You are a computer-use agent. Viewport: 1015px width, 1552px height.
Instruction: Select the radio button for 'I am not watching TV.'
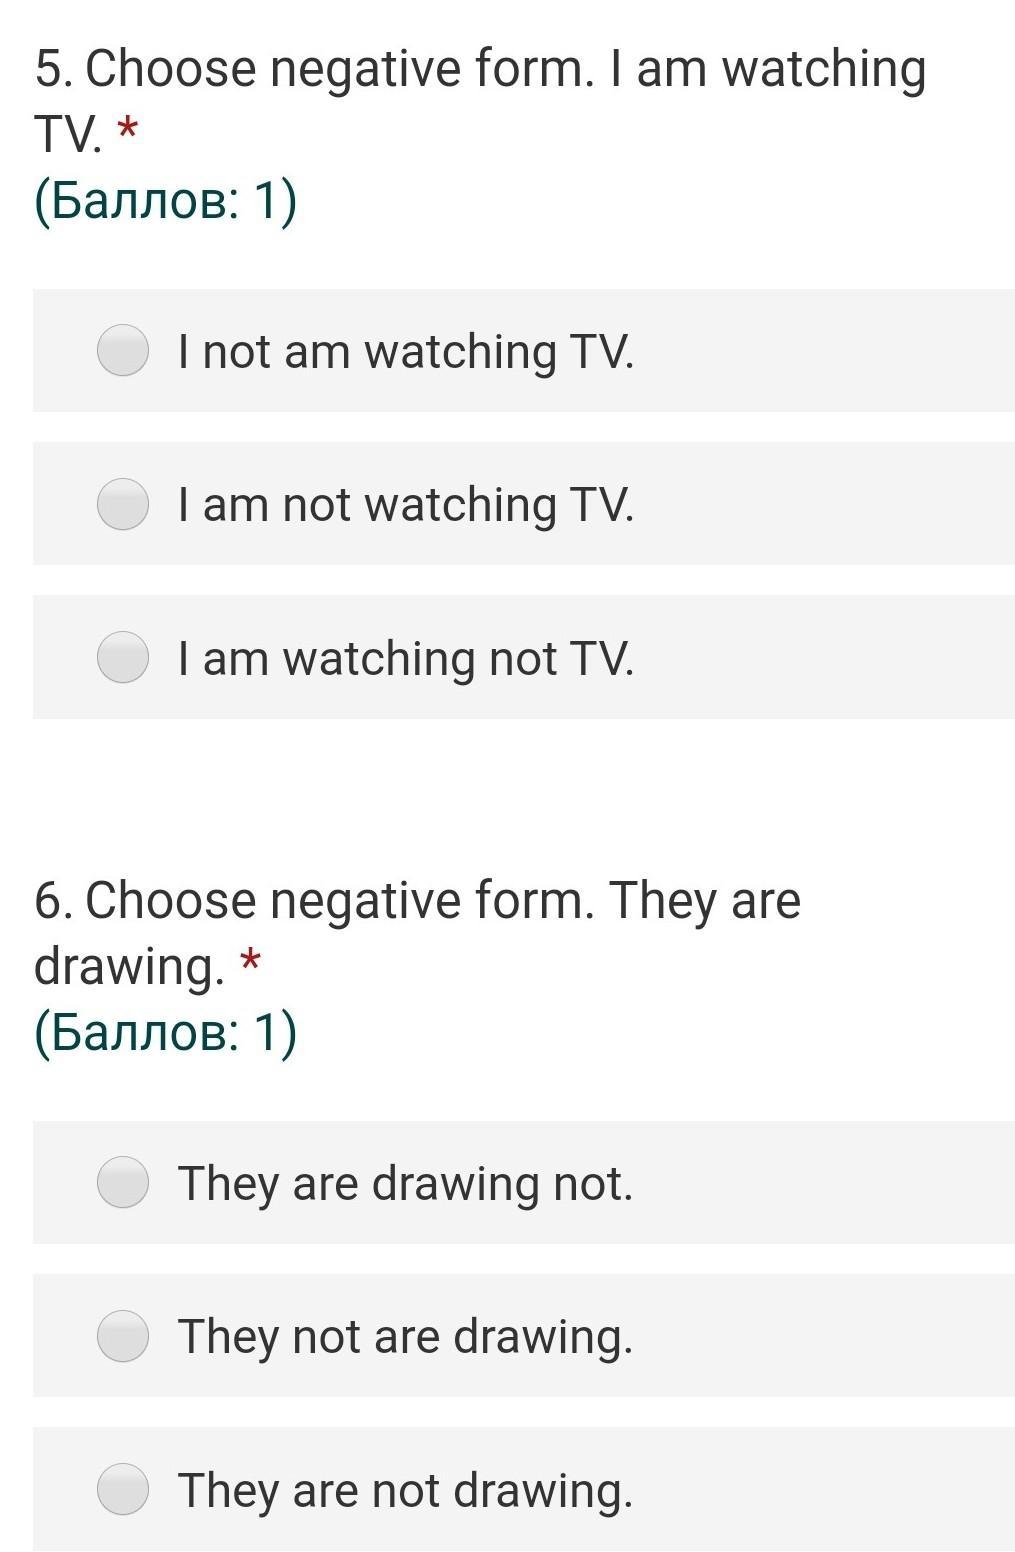tap(123, 503)
